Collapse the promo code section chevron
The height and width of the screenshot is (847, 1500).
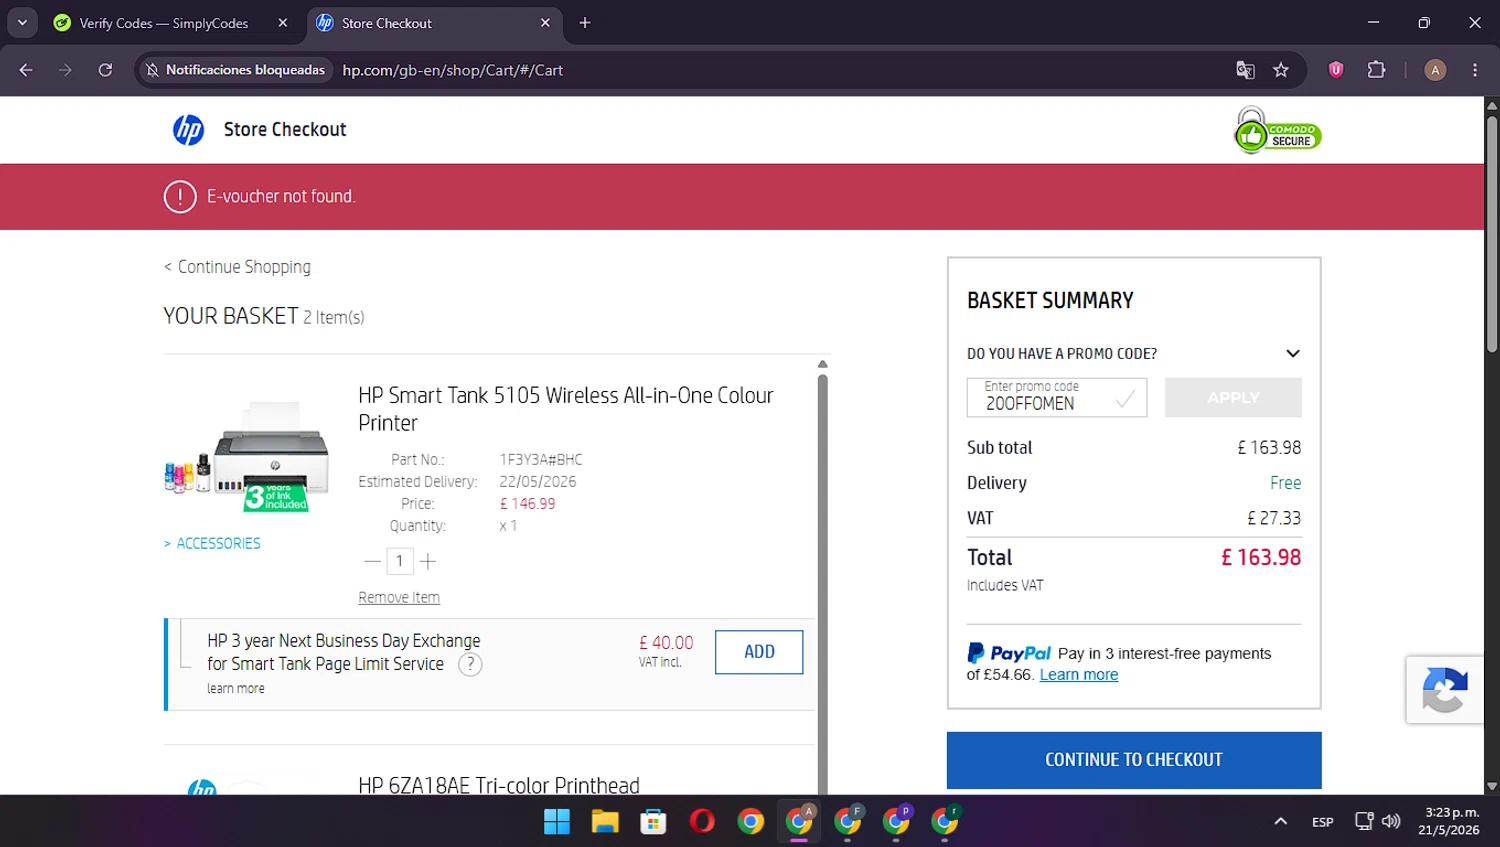click(x=1293, y=354)
